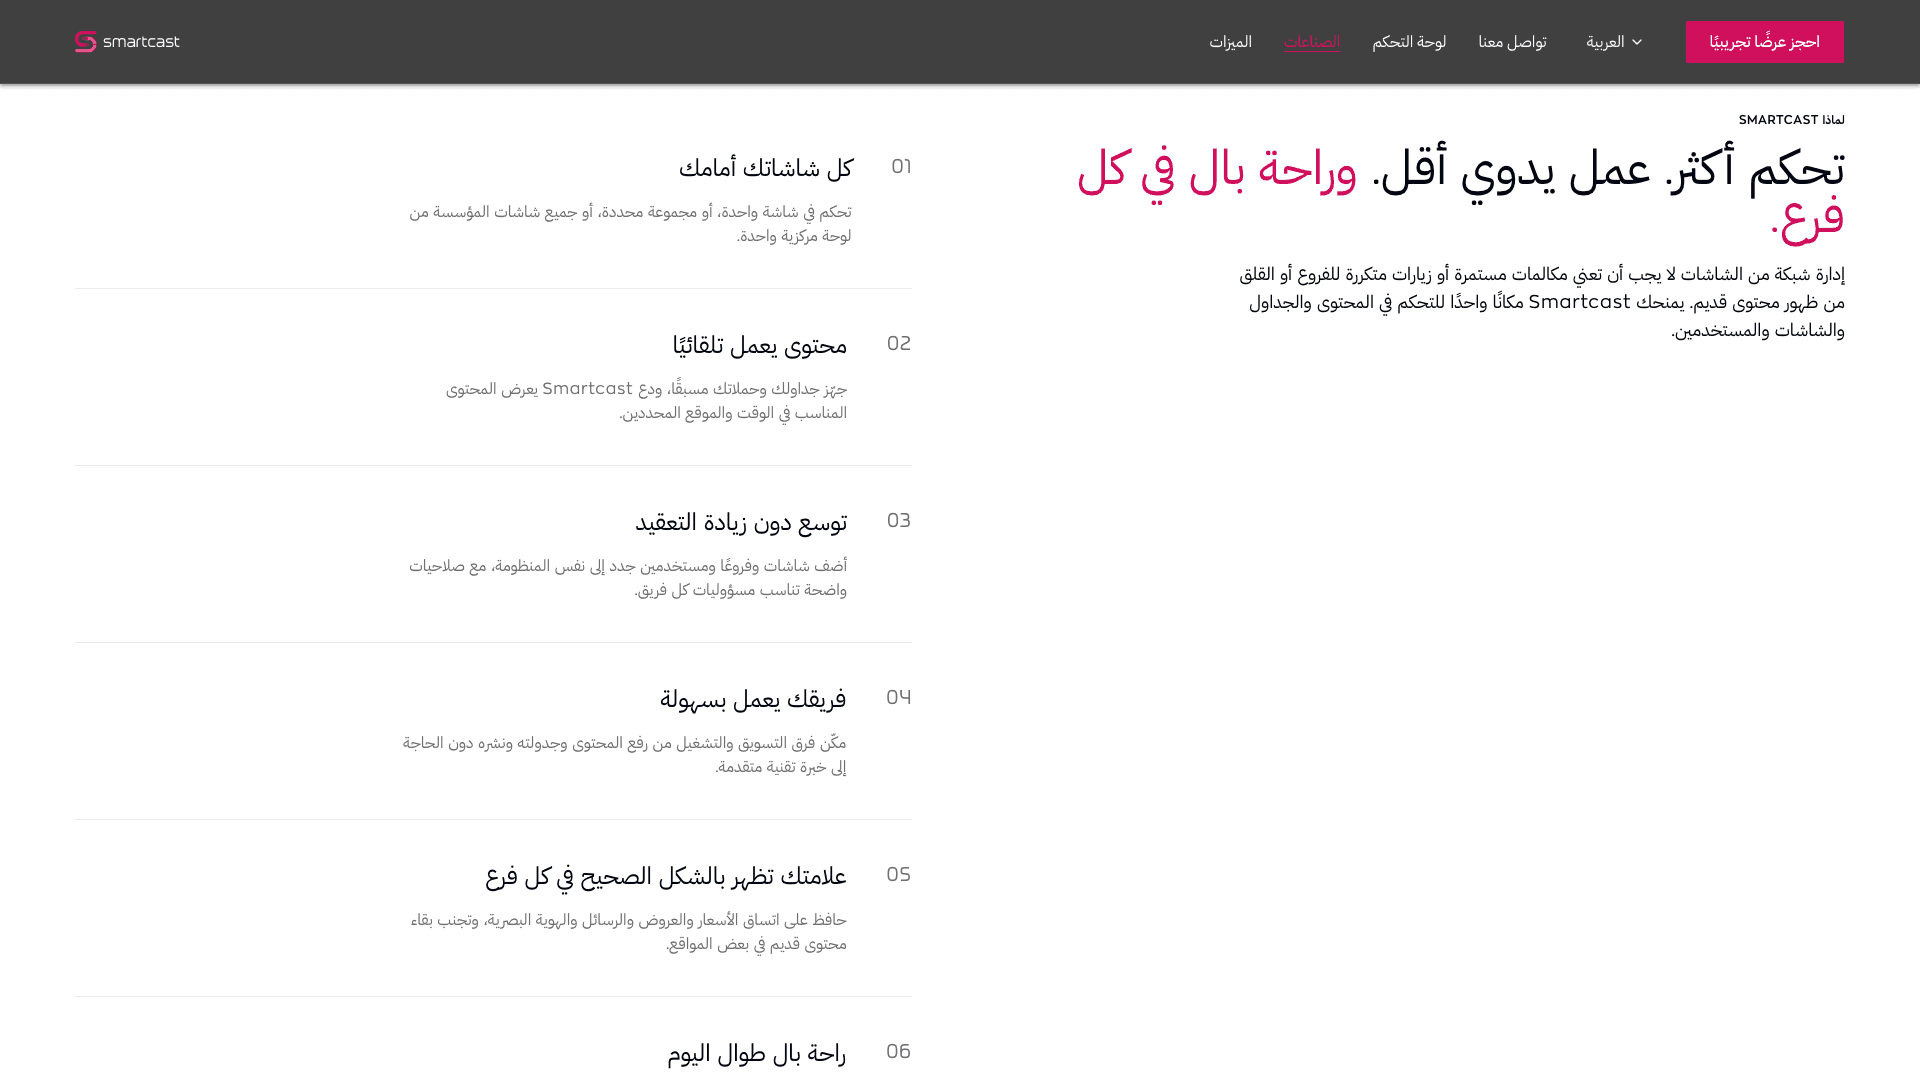Click the احجز عرضًا تجريبيًا button
Viewport: 1920px width, 1080px height.
tap(1764, 42)
